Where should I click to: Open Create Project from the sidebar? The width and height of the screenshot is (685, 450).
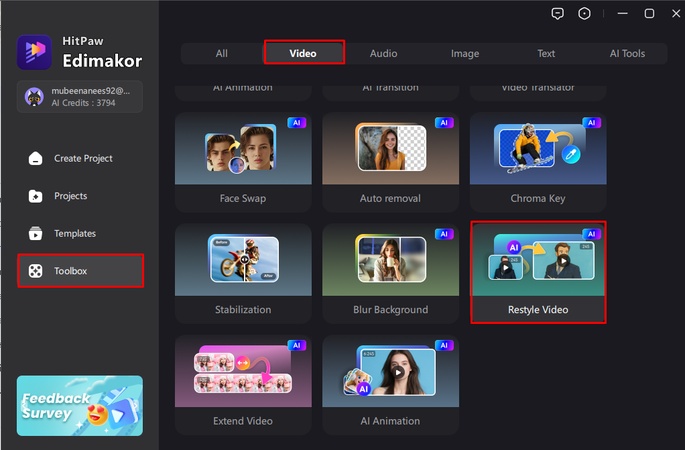pos(80,158)
